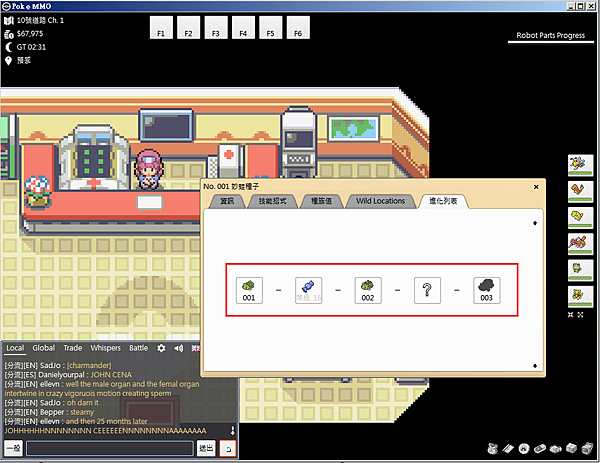Open the fourth bottom menu icon
The image size is (600, 463).
point(540,448)
